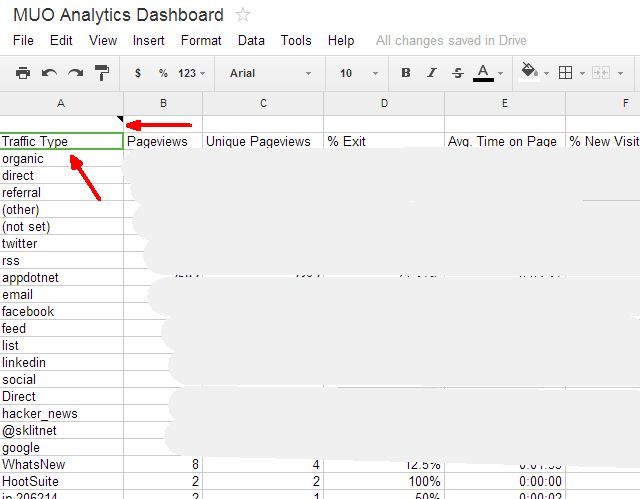Click the Print icon
The width and height of the screenshot is (640, 499).
point(23,73)
